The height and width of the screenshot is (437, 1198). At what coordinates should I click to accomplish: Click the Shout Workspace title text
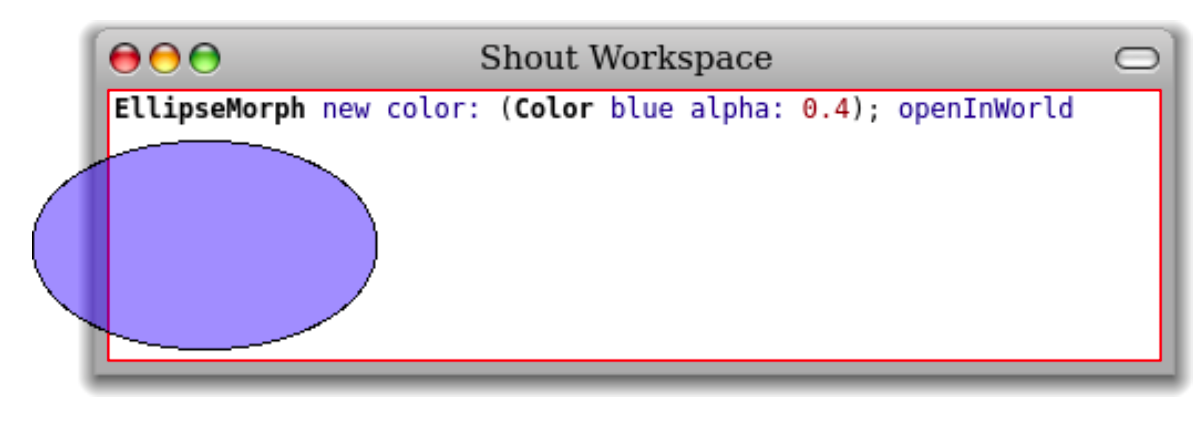click(x=625, y=58)
